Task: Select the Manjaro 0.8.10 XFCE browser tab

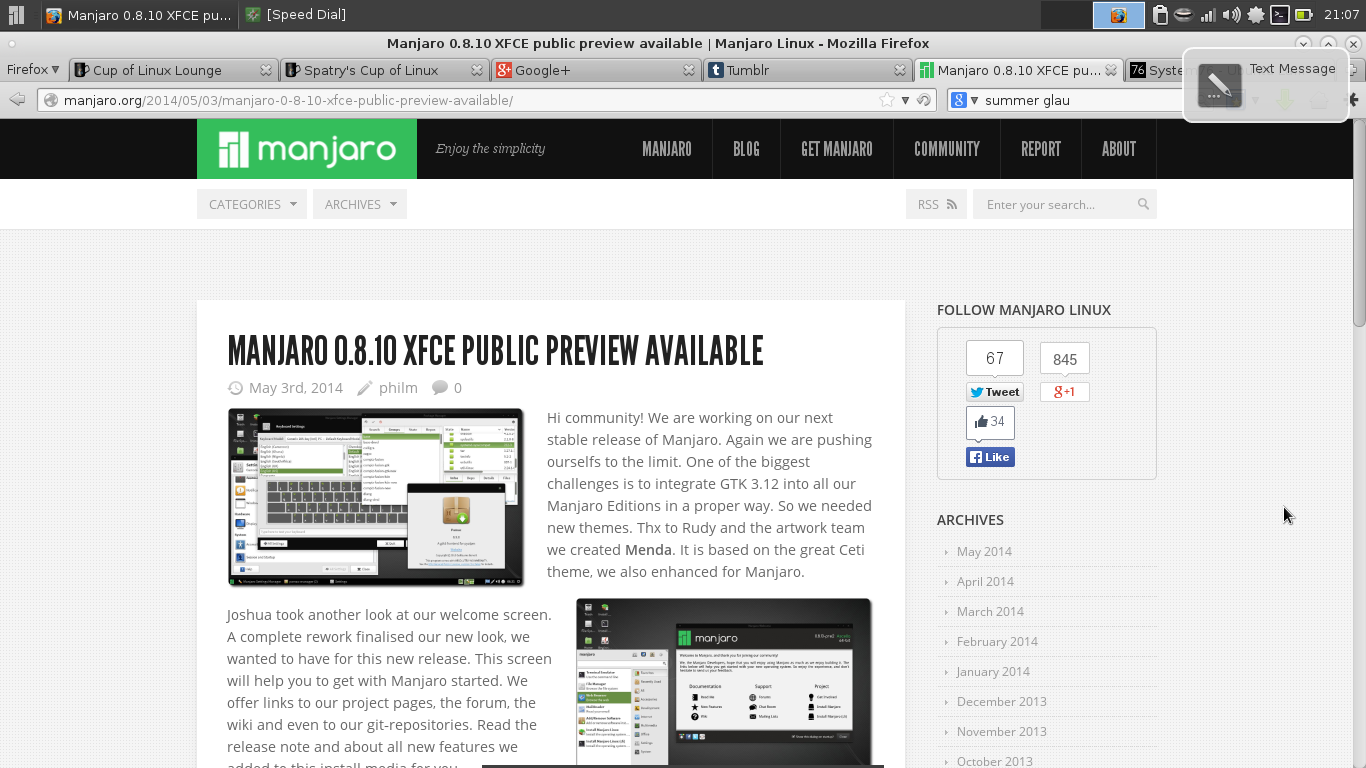Action: 1019,70
